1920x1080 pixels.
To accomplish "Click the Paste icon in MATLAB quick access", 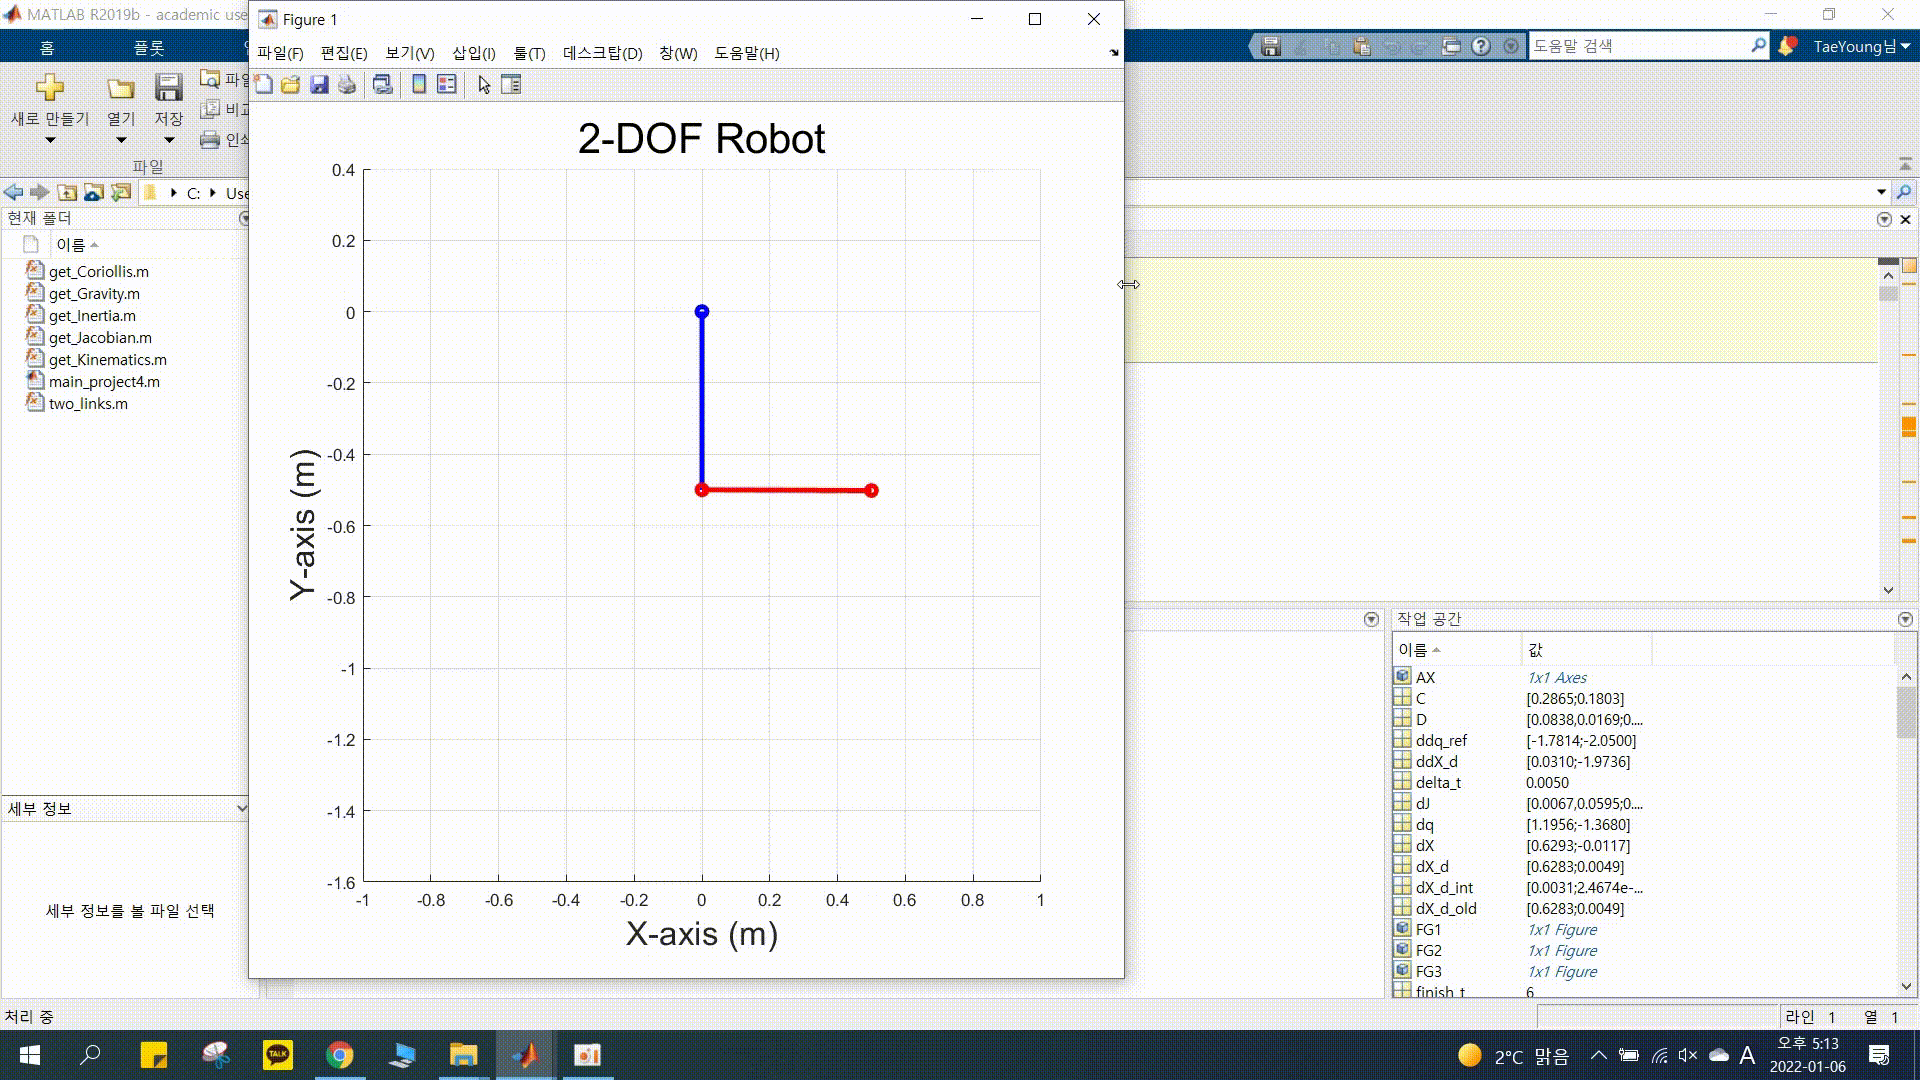I will click(x=1361, y=46).
